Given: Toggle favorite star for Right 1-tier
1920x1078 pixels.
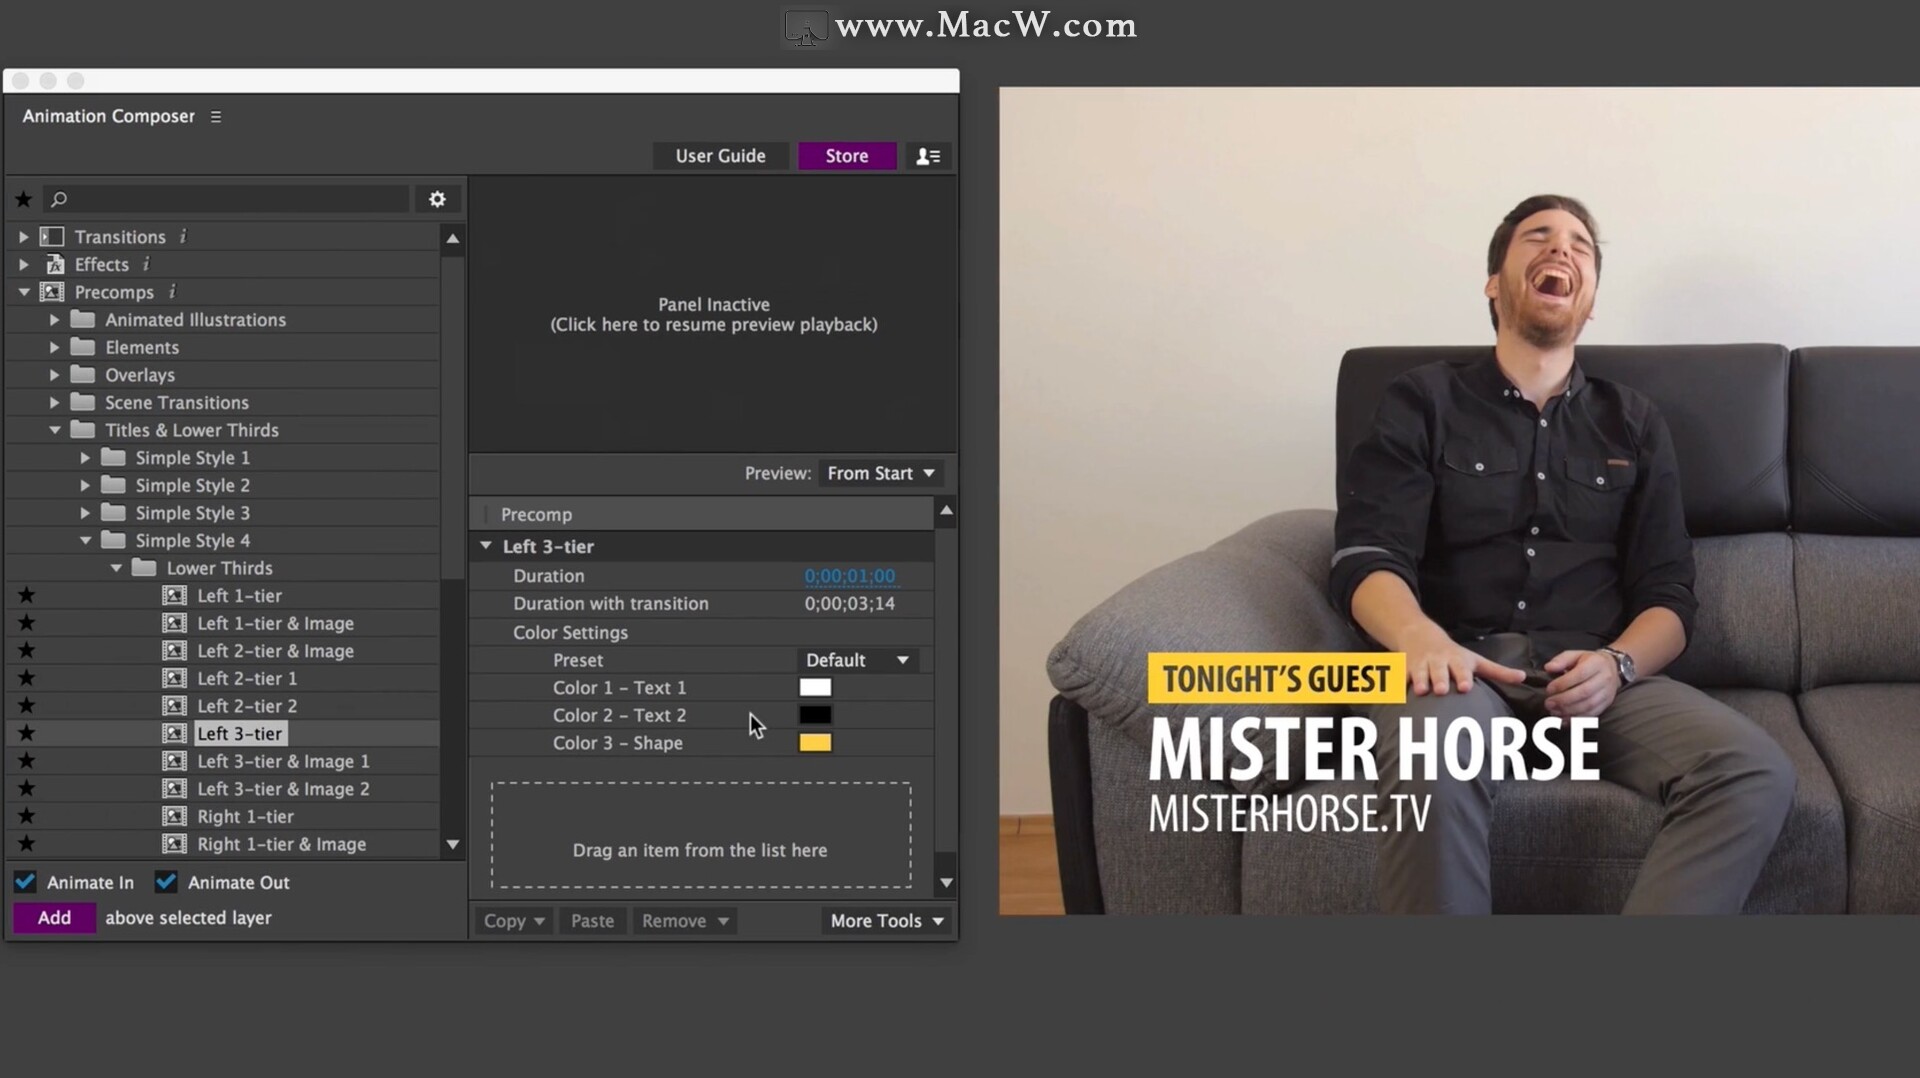Looking at the screenshot, I should [27, 817].
